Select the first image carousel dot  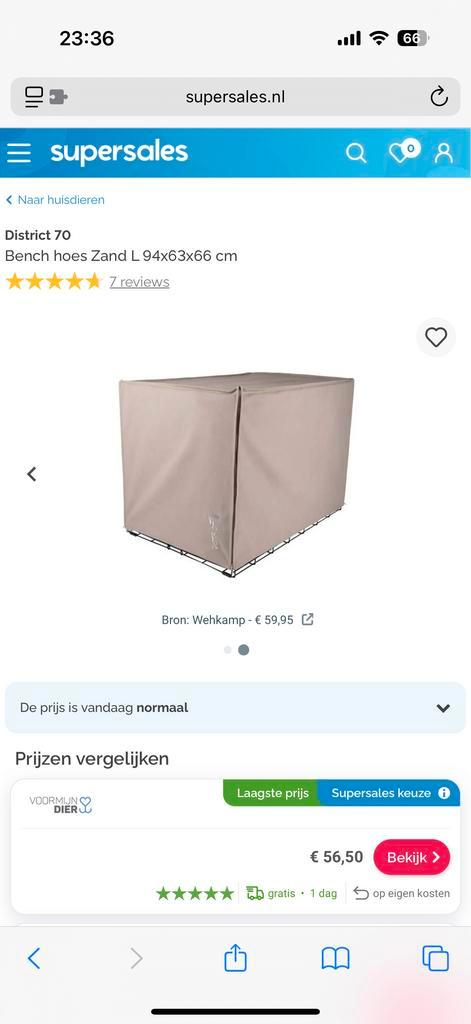(x=227, y=650)
